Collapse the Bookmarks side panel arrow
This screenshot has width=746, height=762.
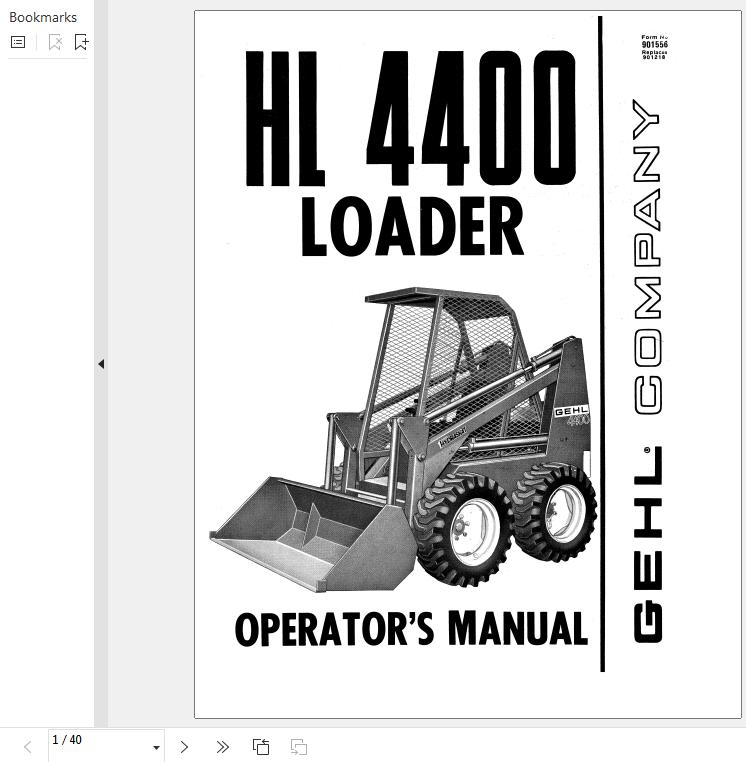[x=101, y=364]
